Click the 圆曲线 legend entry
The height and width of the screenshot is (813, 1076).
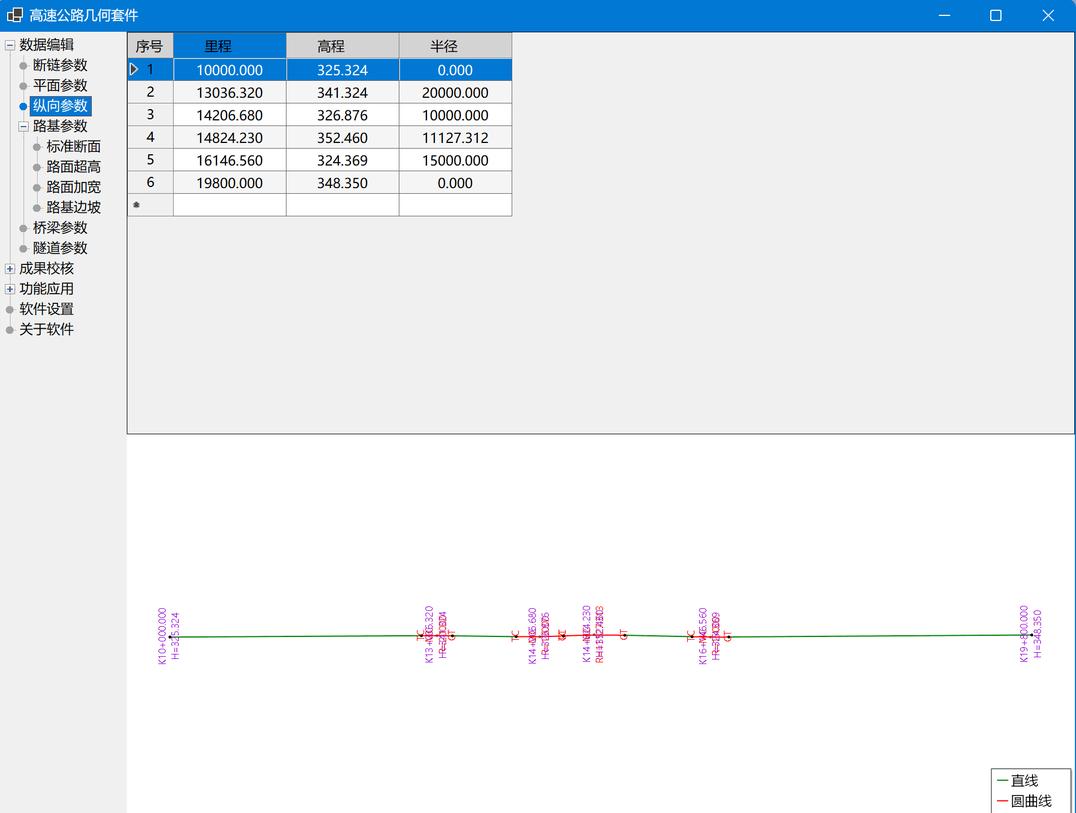click(1024, 801)
